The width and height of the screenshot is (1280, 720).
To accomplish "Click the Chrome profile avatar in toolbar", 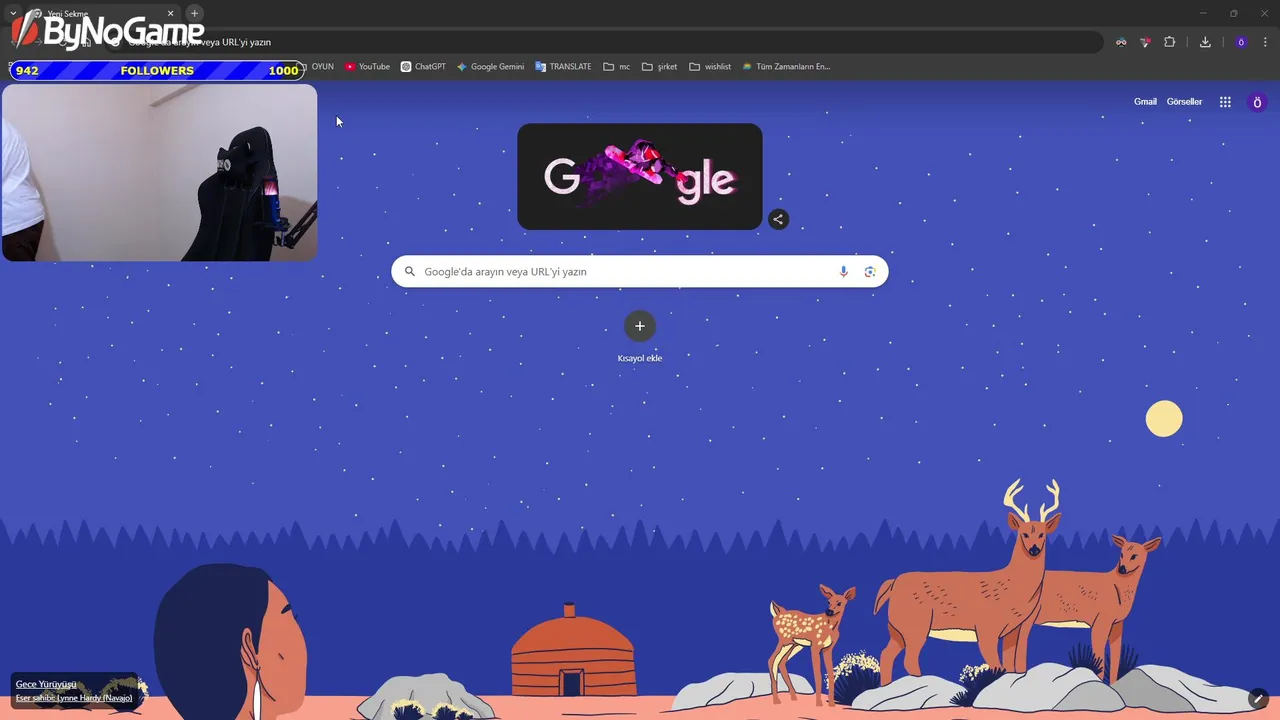I will click(x=1241, y=42).
